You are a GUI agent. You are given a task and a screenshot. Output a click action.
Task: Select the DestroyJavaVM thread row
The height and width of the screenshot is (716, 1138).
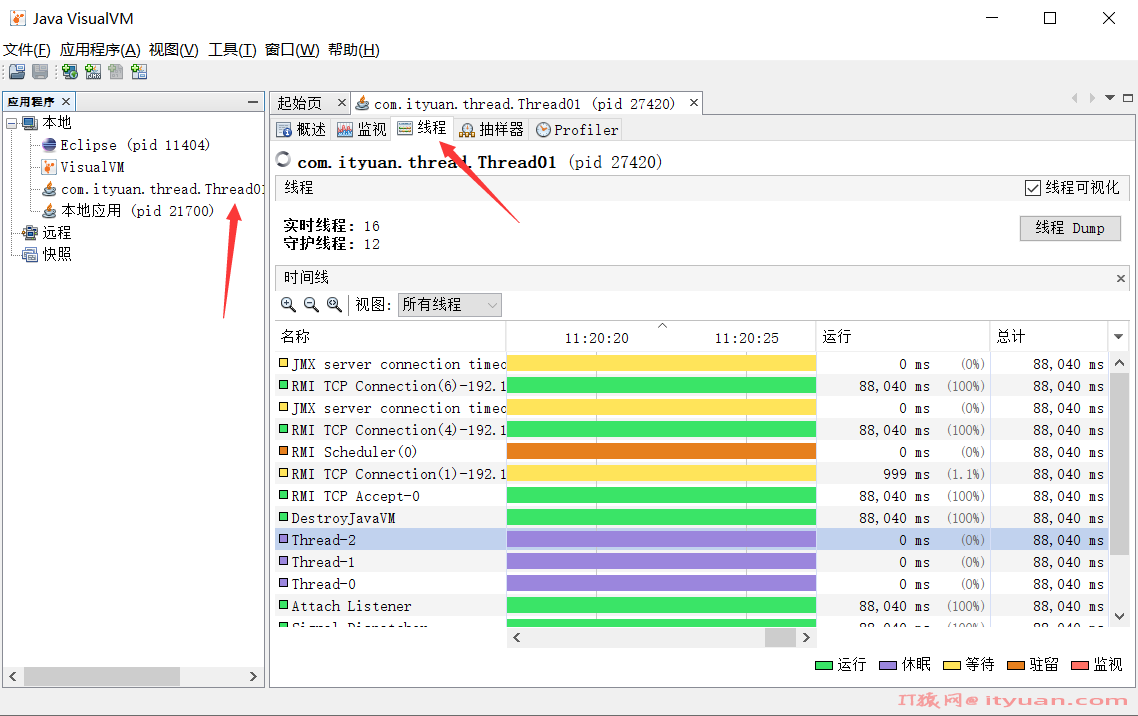pyautogui.click(x=692, y=518)
